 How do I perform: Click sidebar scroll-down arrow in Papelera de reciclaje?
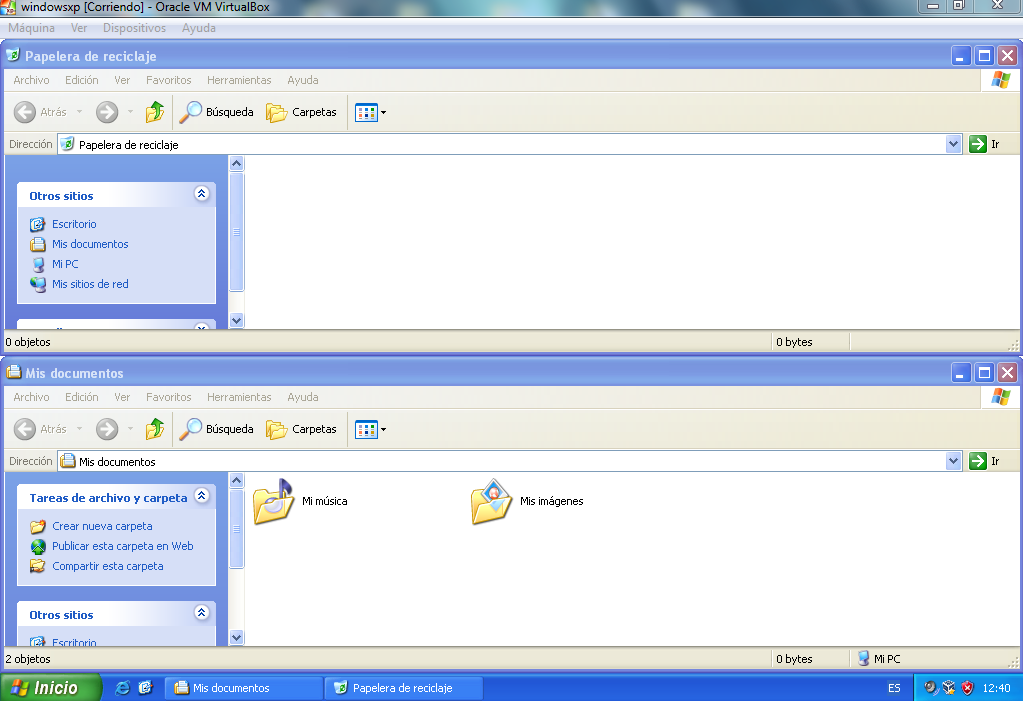point(237,320)
